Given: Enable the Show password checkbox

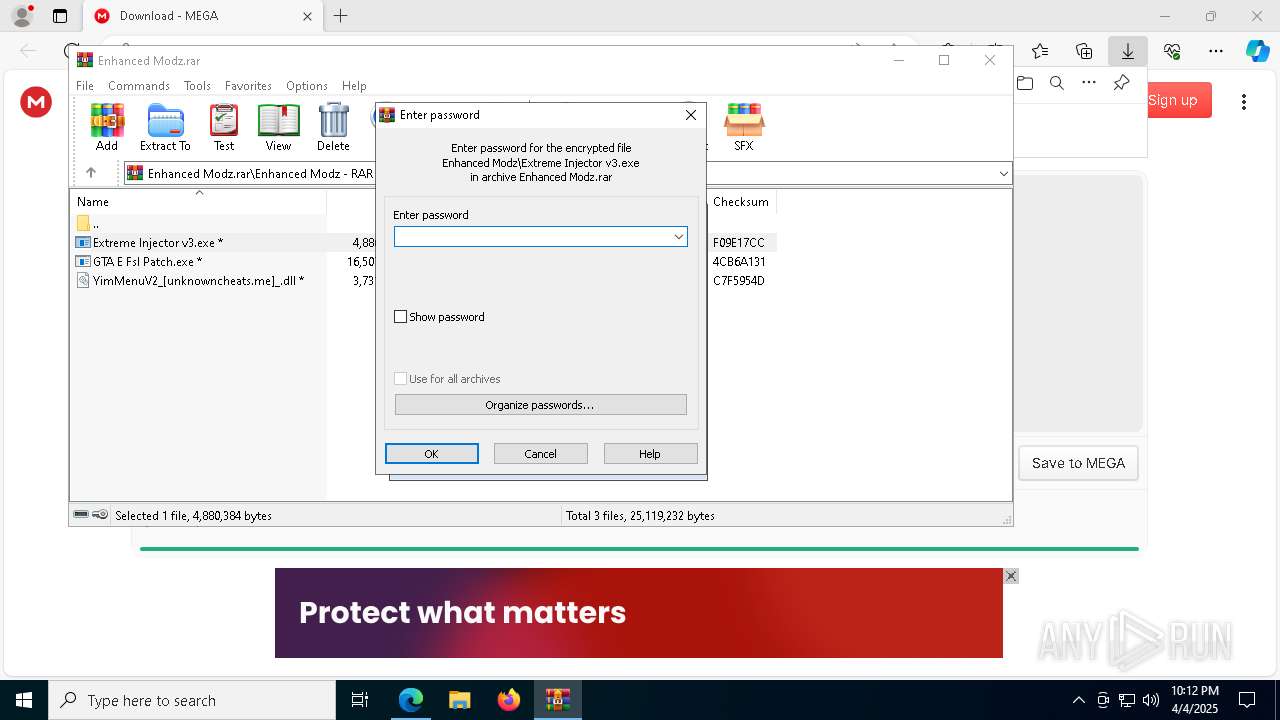Looking at the screenshot, I should coord(401,317).
